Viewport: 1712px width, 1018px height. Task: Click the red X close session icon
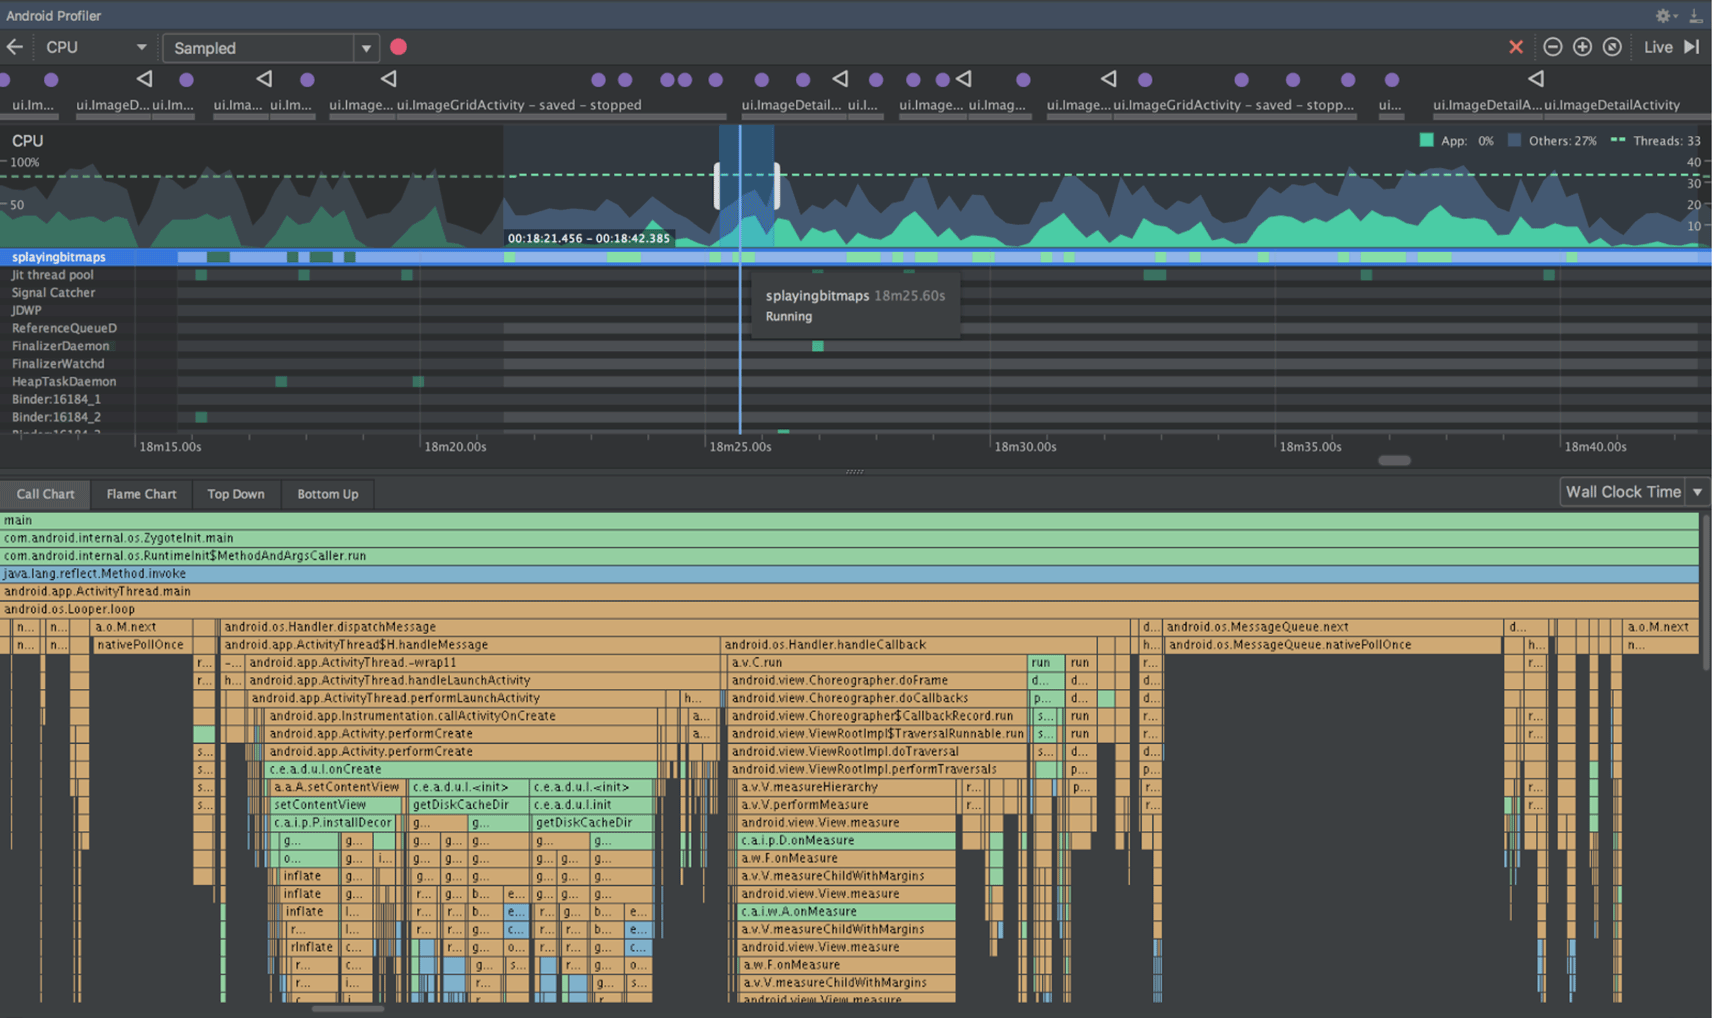point(1516,47)
